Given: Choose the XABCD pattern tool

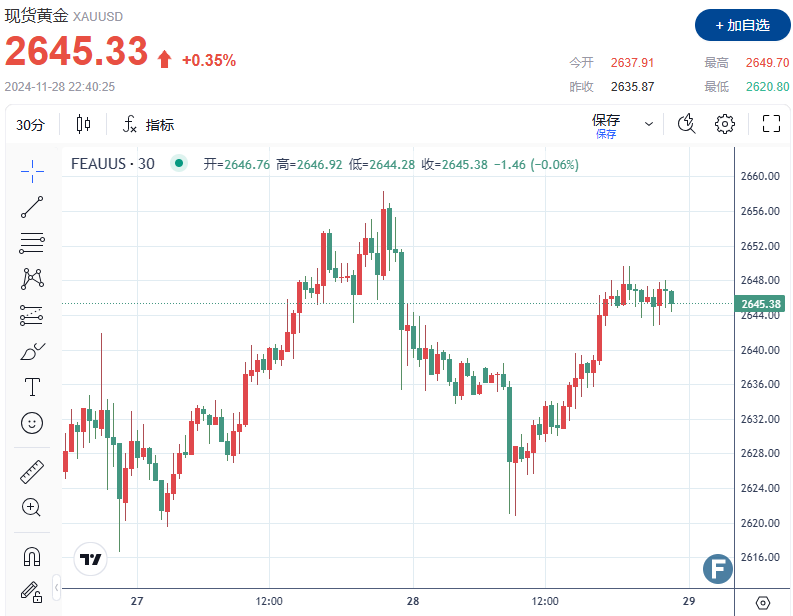Looking at the screenshot, I should [x=32, y=278].
